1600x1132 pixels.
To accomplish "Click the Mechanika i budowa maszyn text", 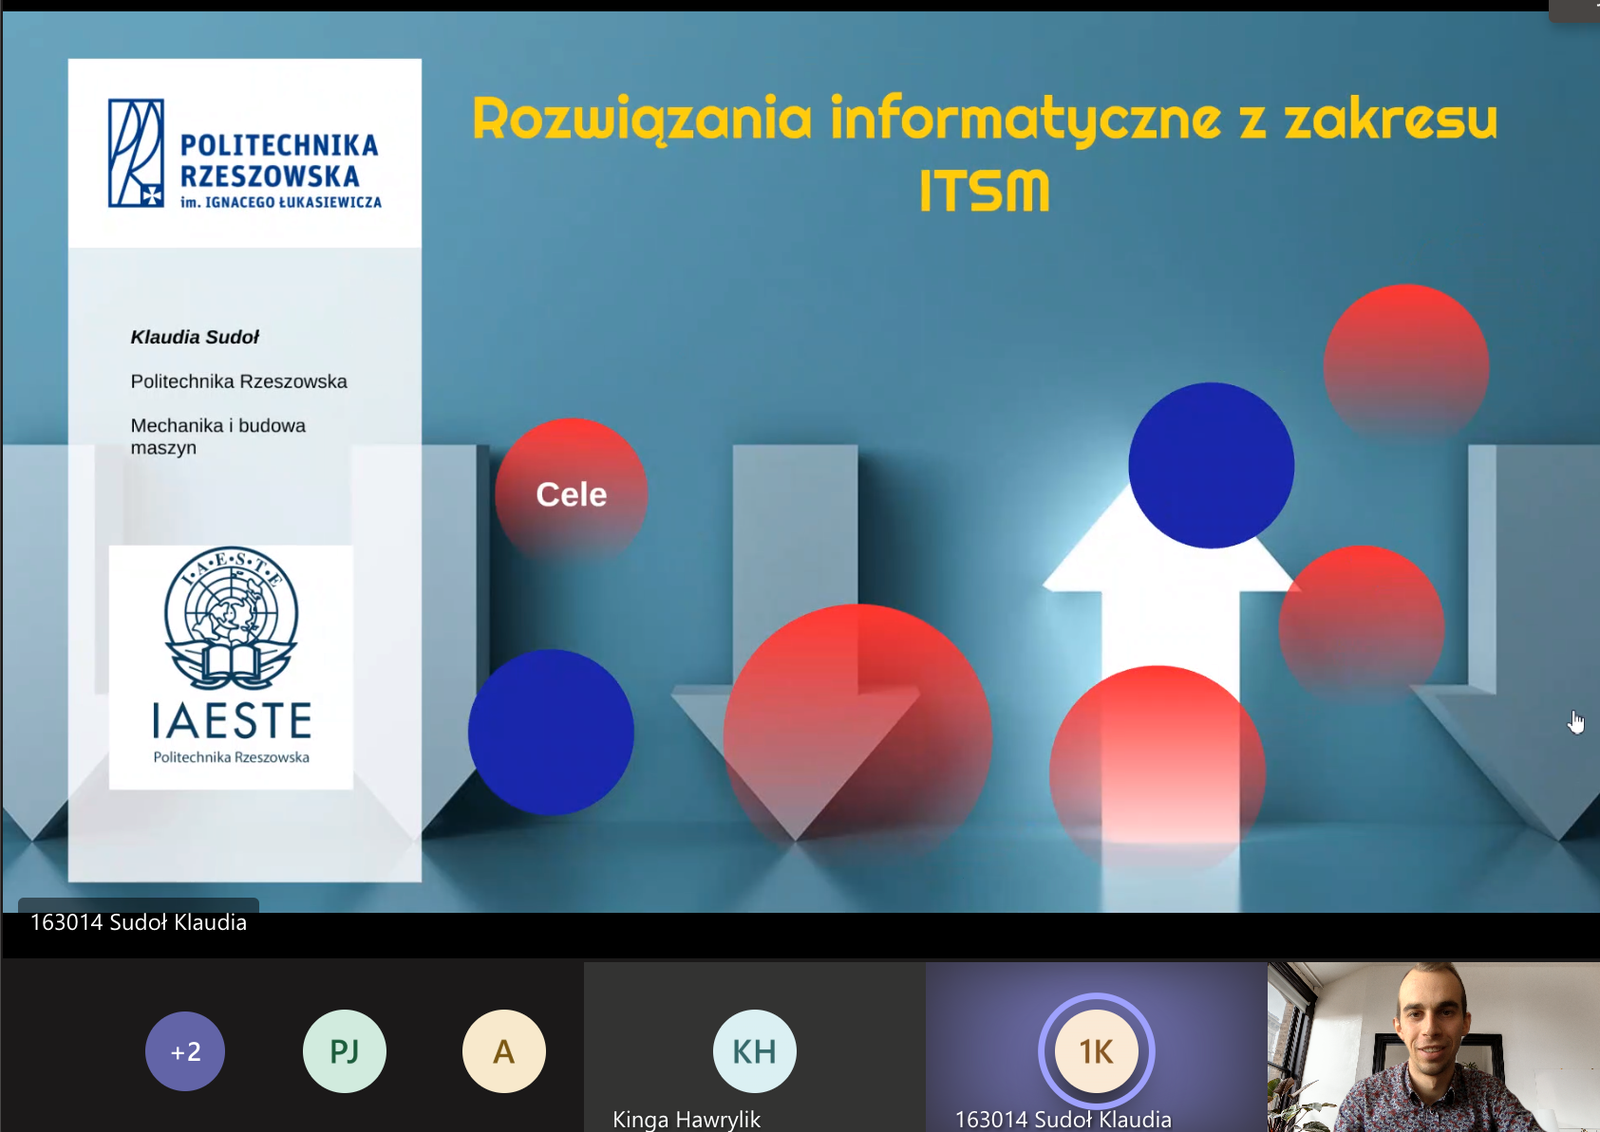I will click(218, 436).
